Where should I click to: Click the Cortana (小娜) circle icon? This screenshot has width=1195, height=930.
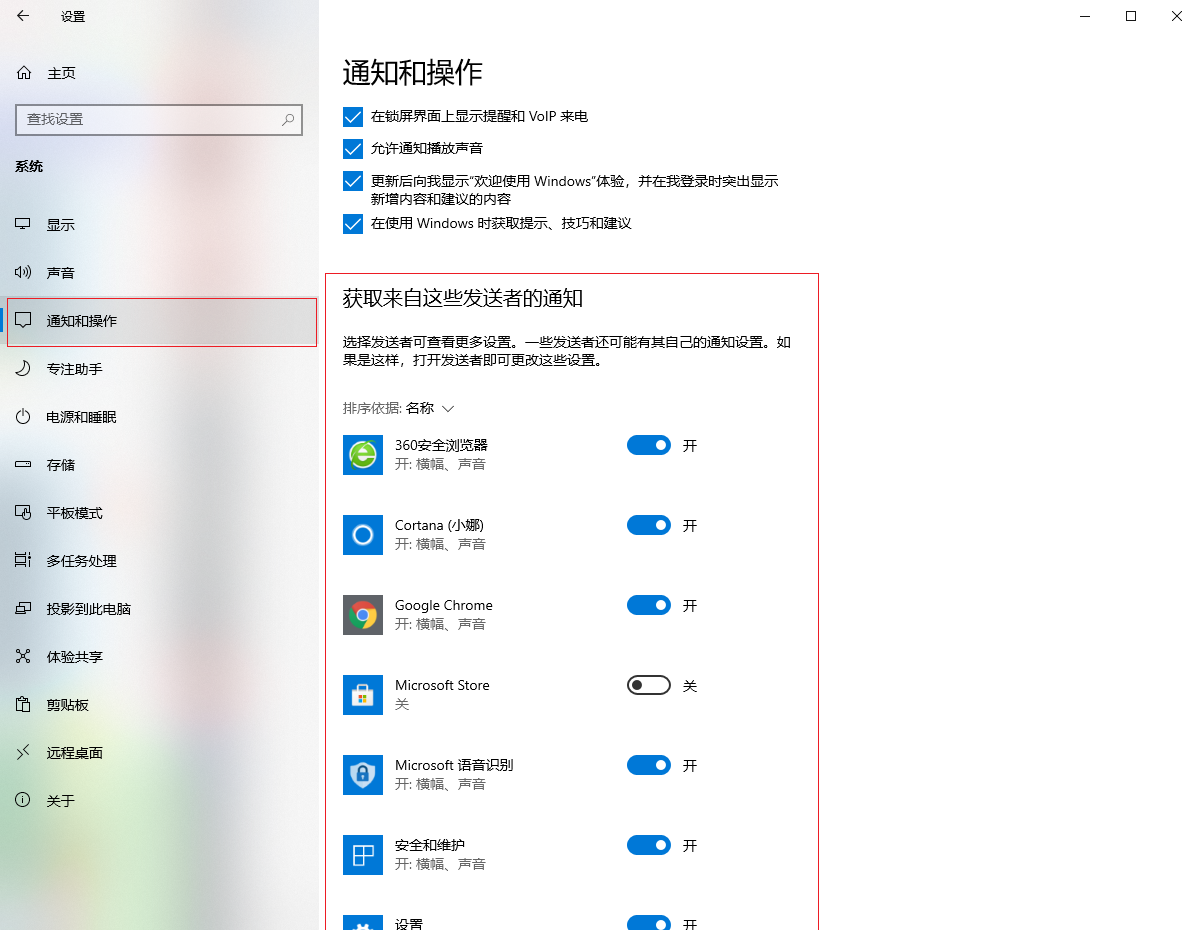362,535
